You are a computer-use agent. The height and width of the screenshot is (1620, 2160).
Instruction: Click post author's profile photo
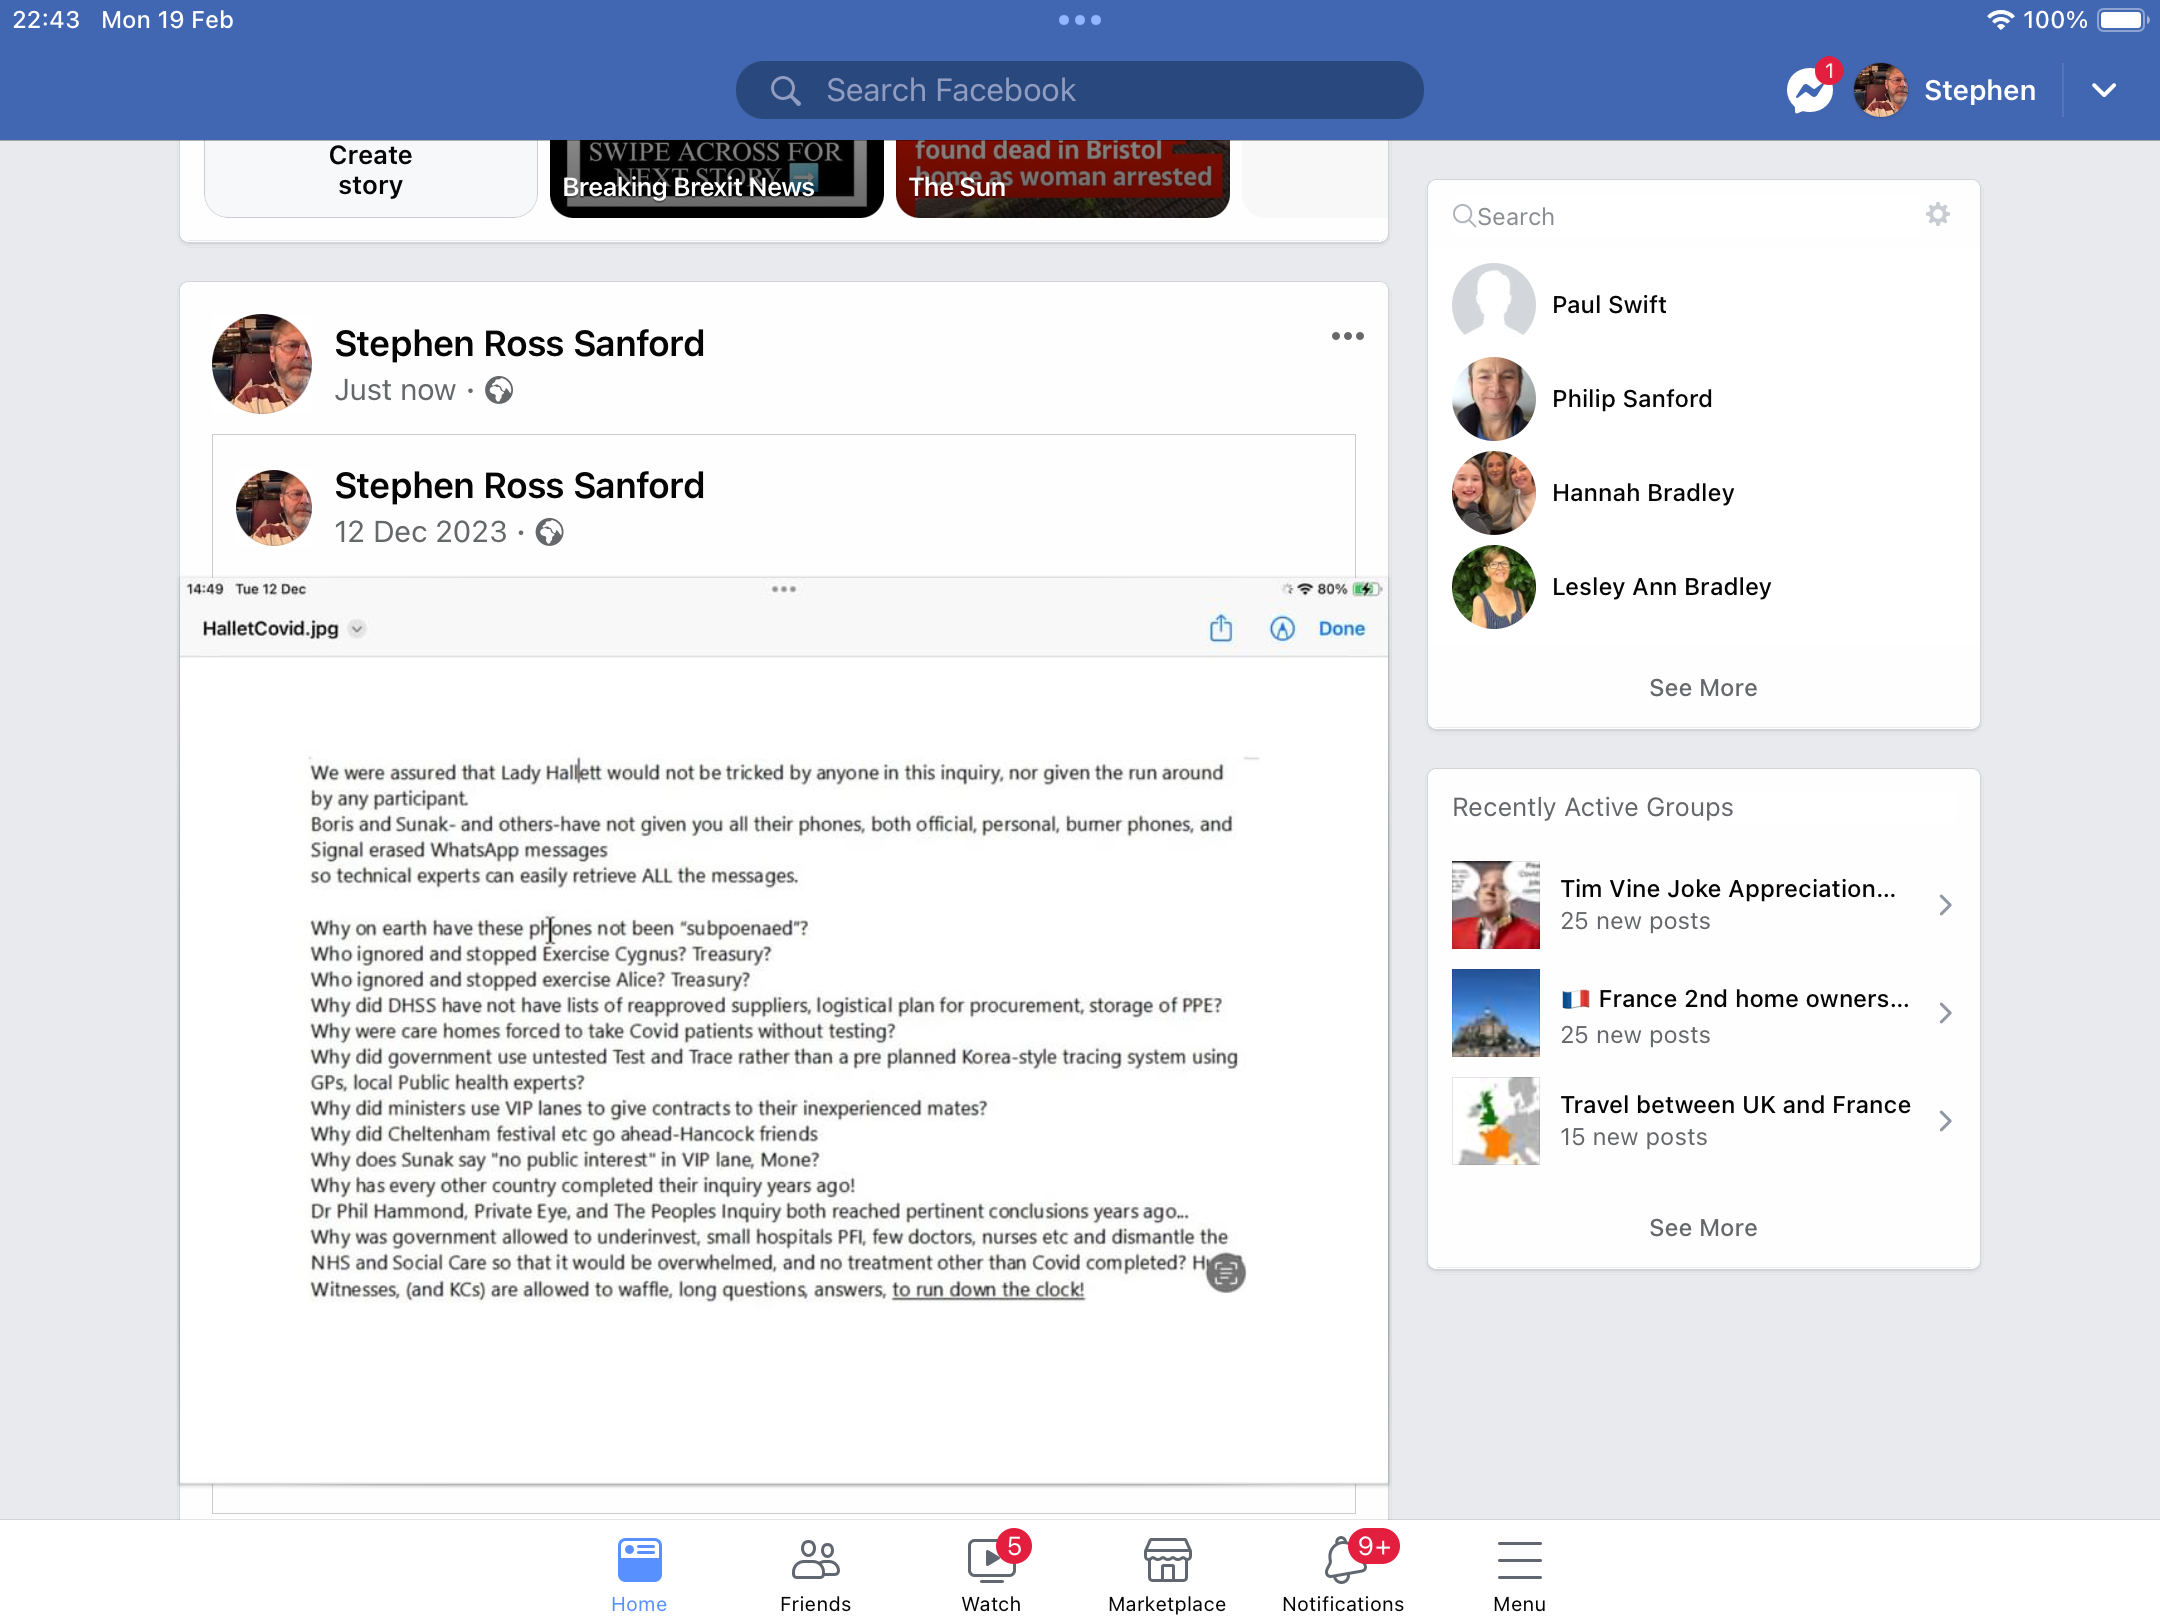click(x=262, y=364)
